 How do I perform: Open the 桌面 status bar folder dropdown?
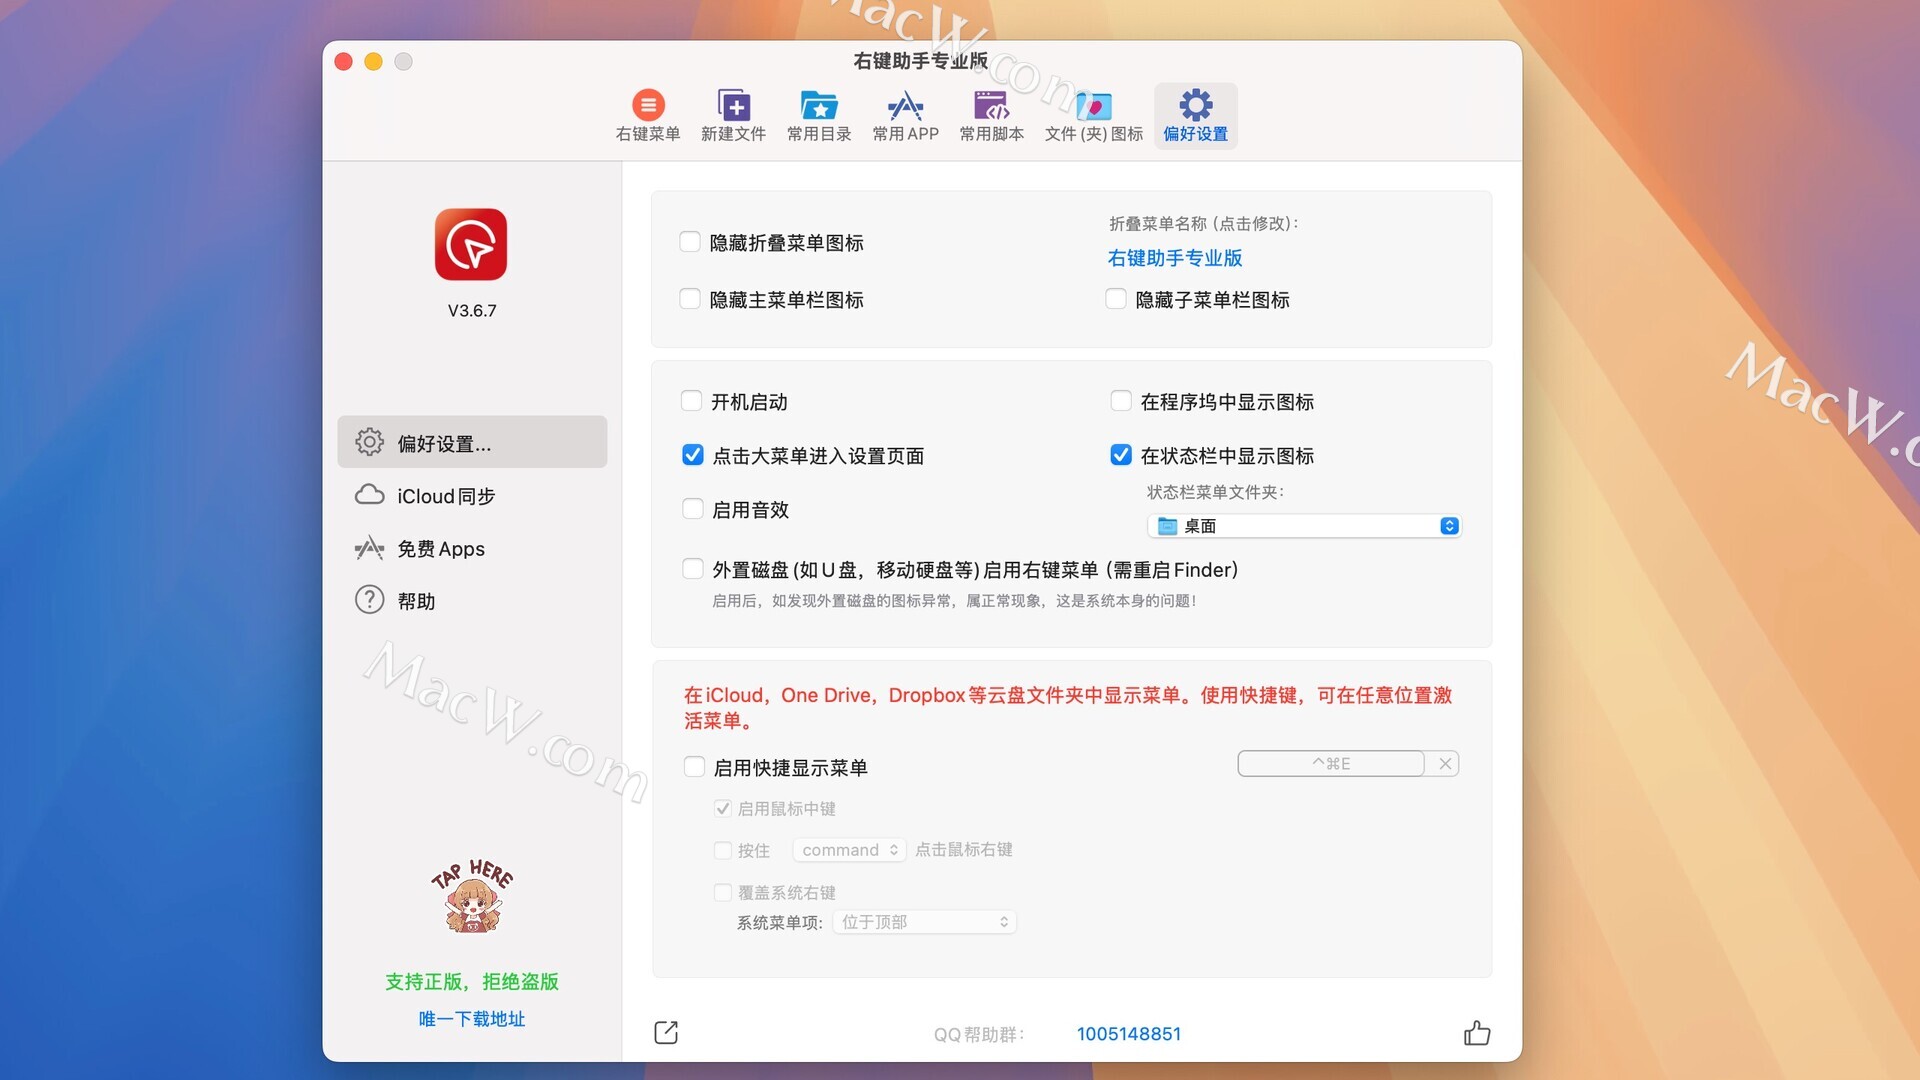click(1304, 526)
